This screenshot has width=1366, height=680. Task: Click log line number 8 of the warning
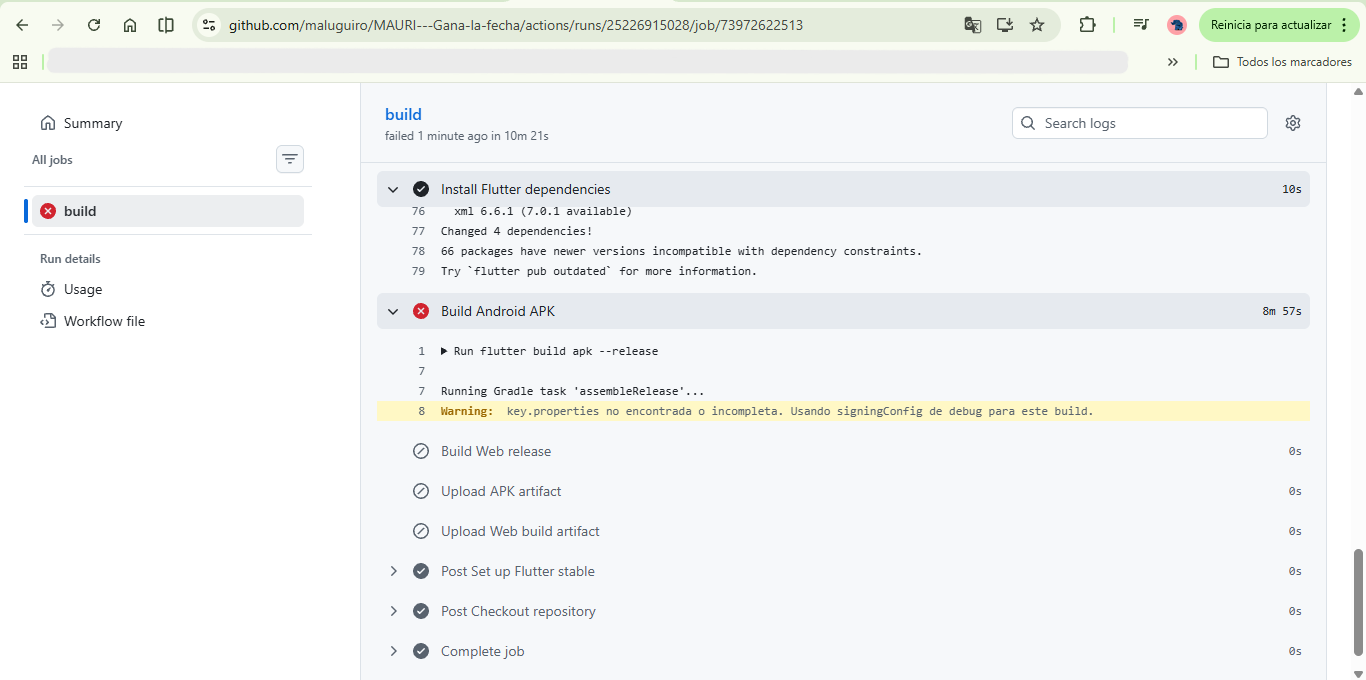[421, 411]
